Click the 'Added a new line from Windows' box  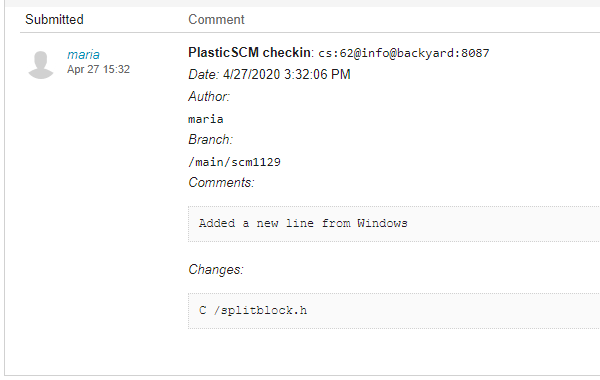pos(394,224)
